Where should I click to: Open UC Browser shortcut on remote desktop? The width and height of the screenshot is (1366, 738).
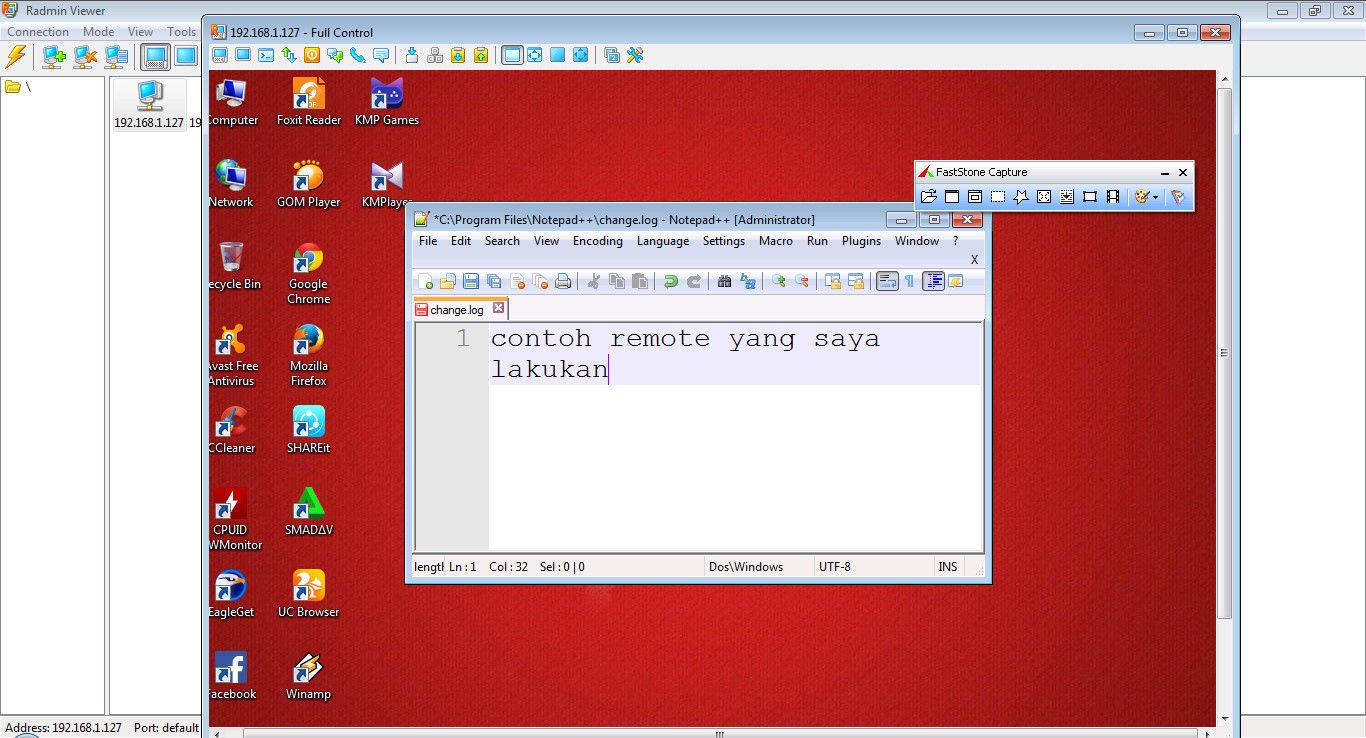(x=308, y=594)
